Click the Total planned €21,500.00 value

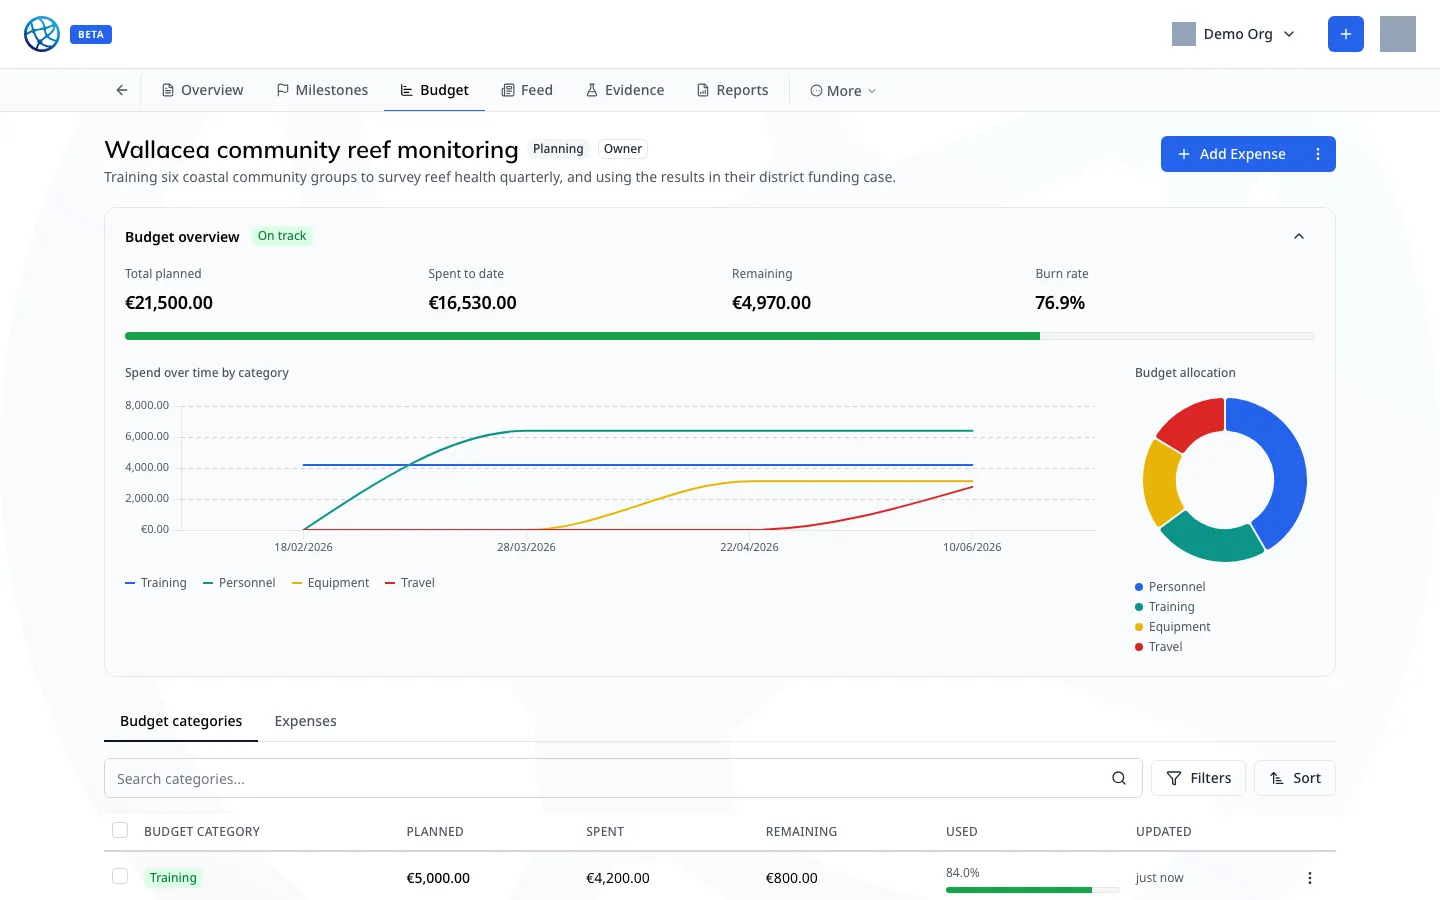click(x=169, y=303)
